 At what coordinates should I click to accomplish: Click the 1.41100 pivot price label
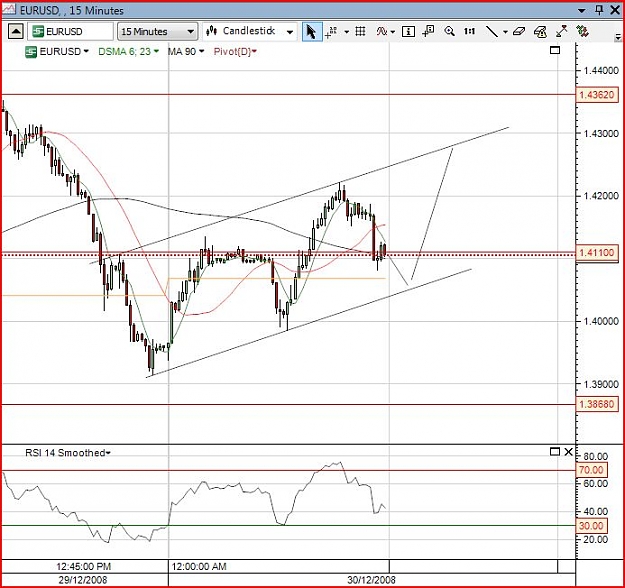click(x=597, y=253)
